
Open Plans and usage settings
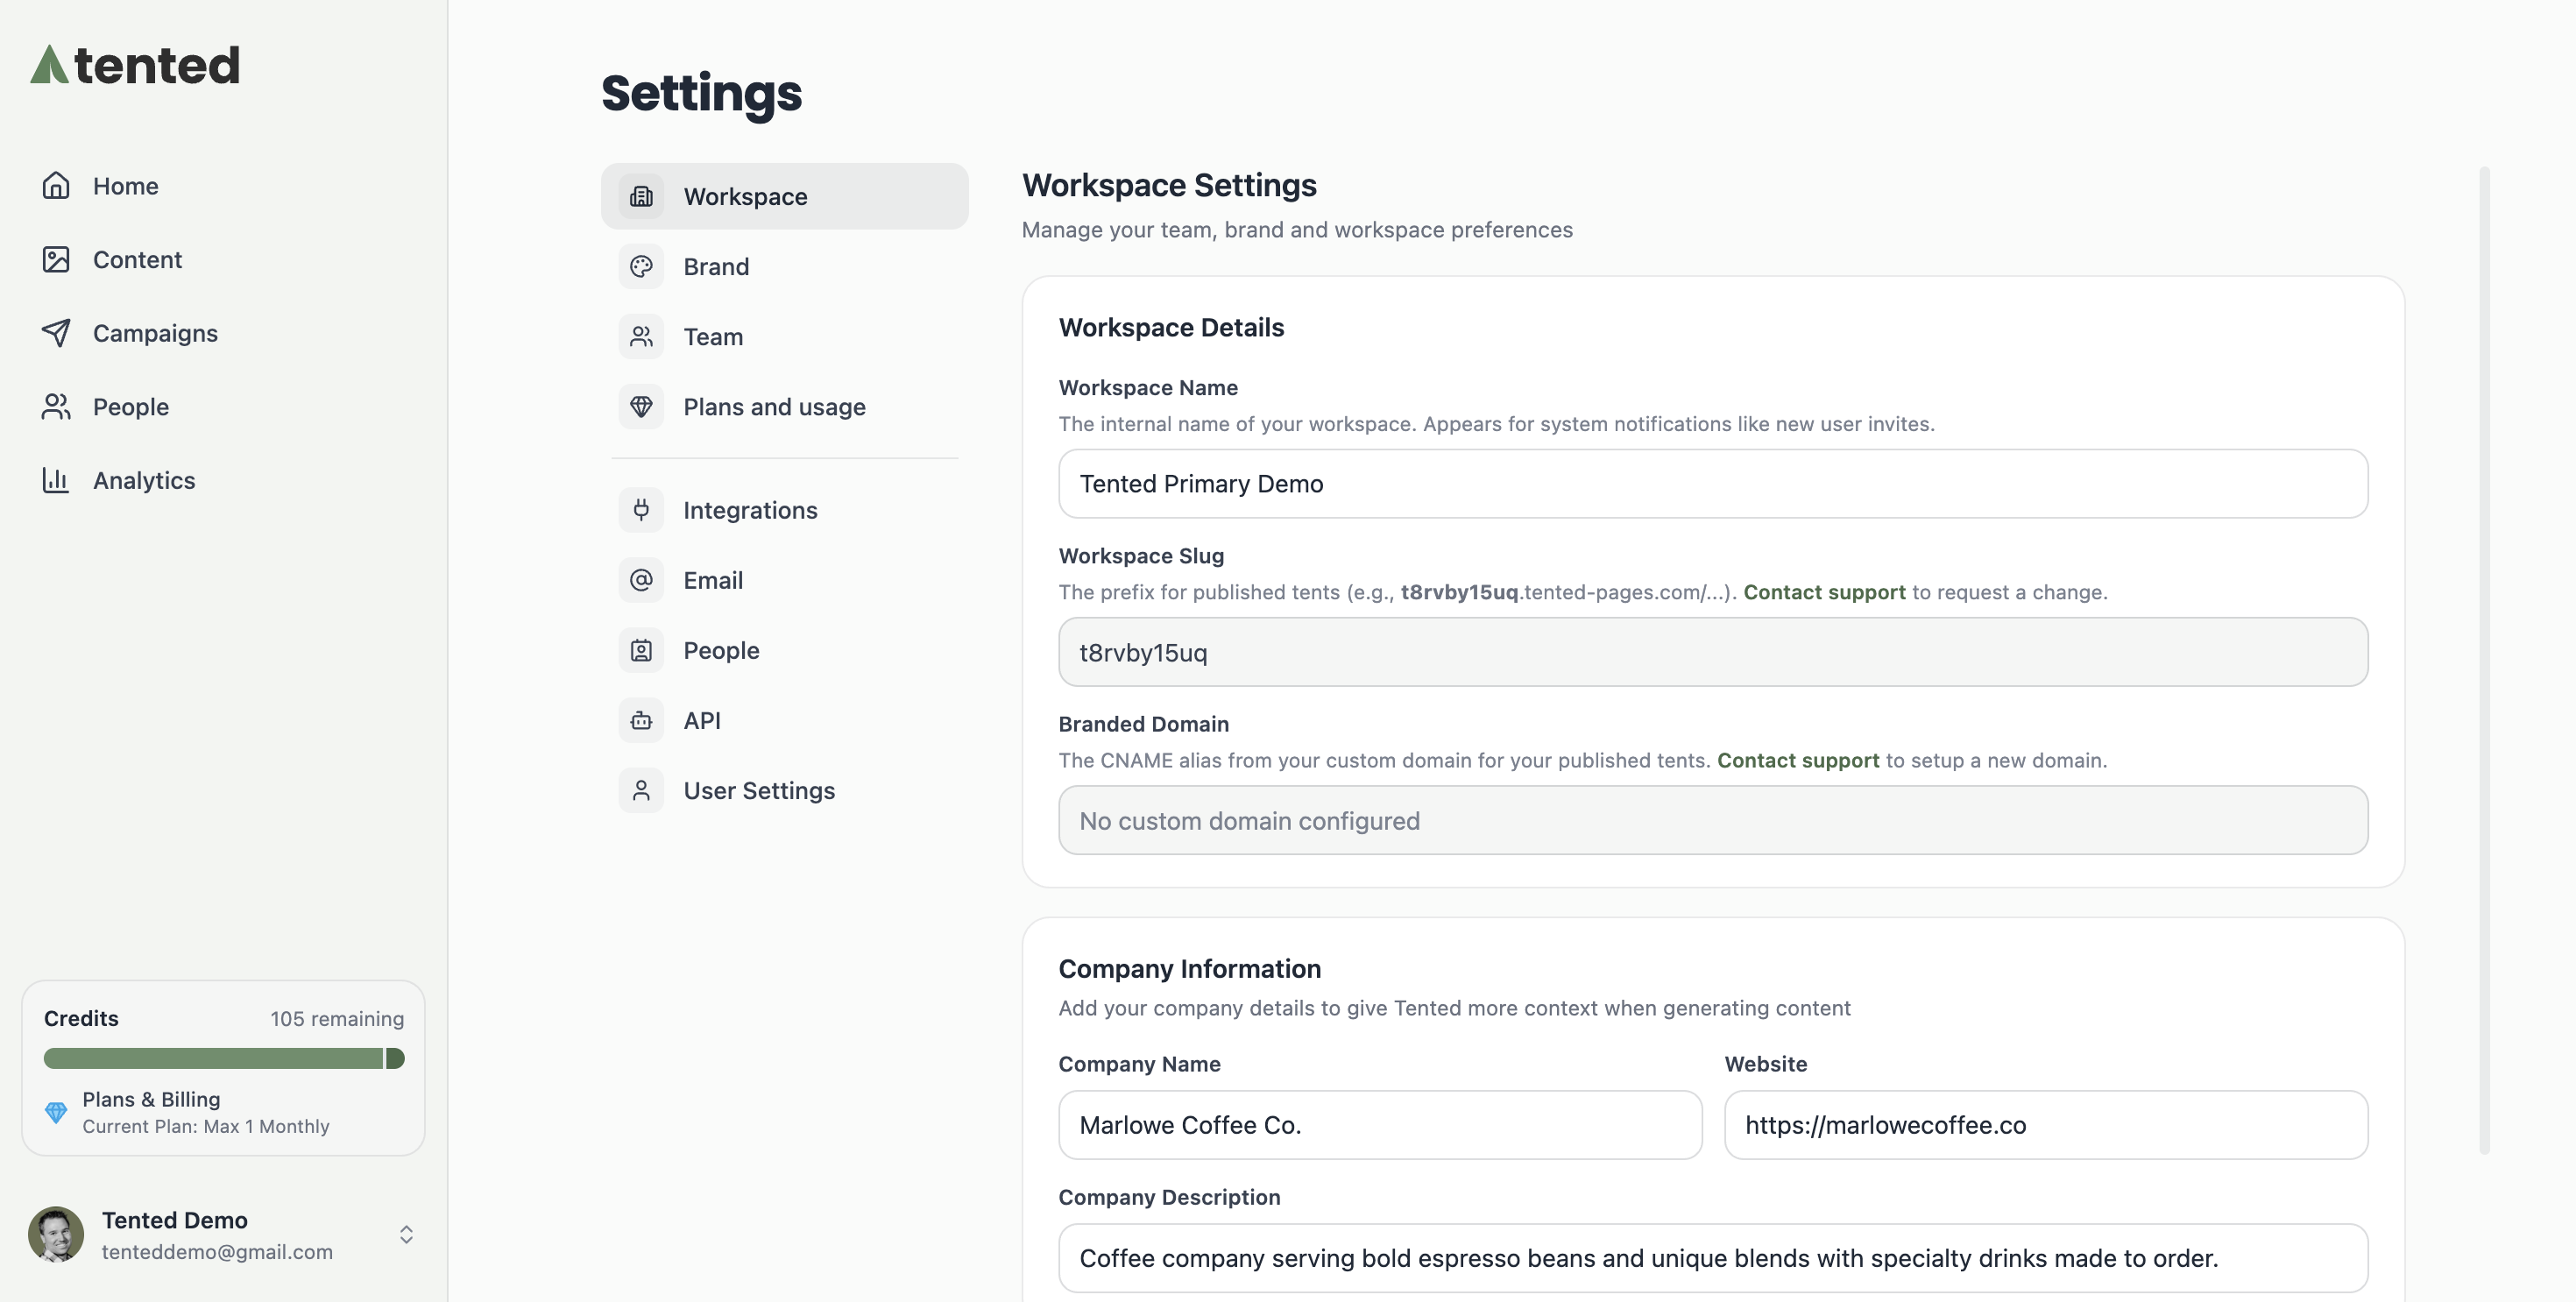(784, 406)
